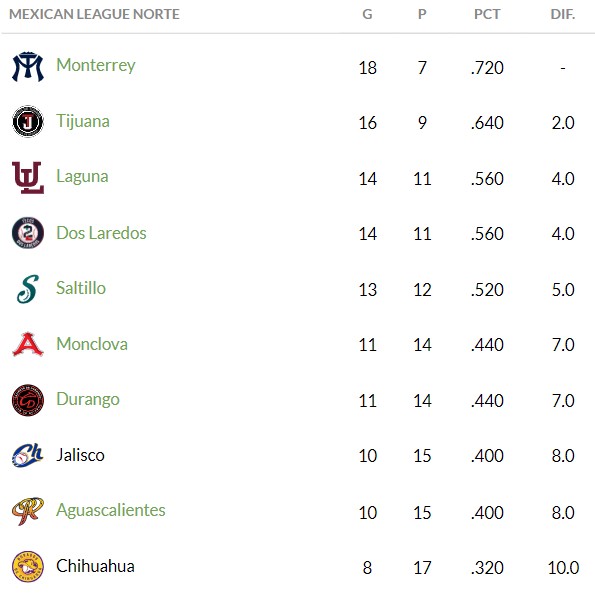Image resolution: width=595 pixels, height=593 pixels.
Task: Visit the Durango team link
Action: tap(88, 400)
